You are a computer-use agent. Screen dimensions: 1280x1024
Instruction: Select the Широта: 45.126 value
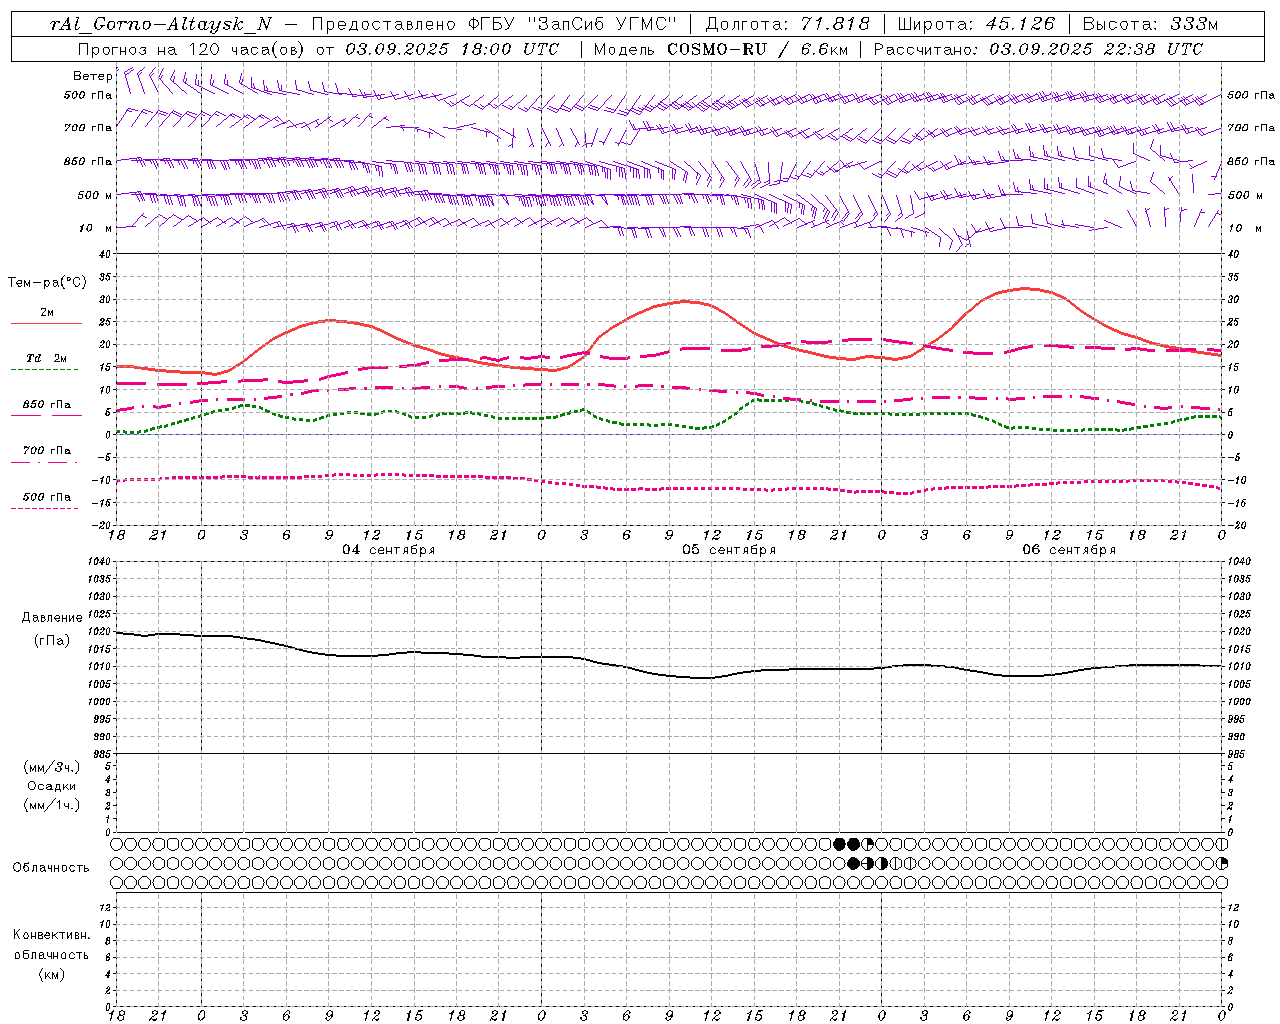975,25
